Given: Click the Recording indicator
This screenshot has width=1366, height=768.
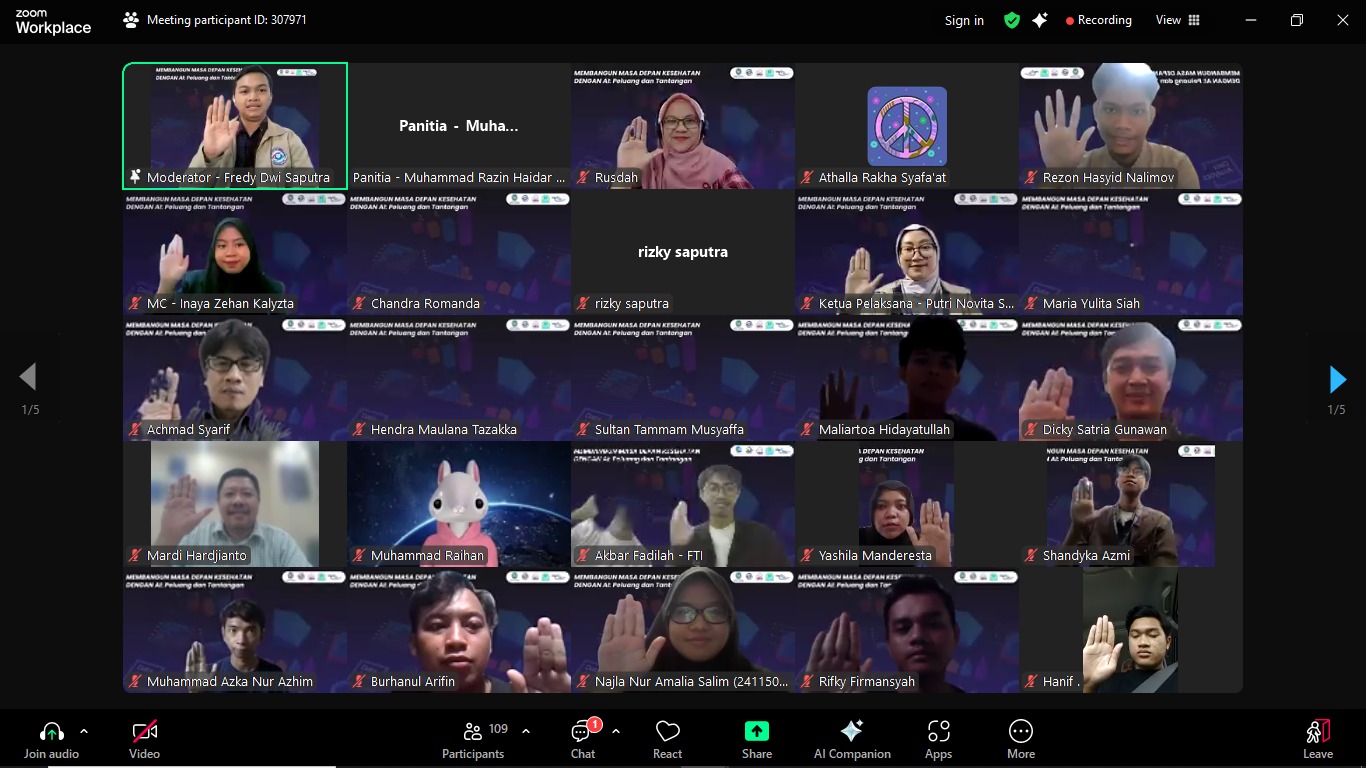Looking at the screenshot, I should point(1099,20).
